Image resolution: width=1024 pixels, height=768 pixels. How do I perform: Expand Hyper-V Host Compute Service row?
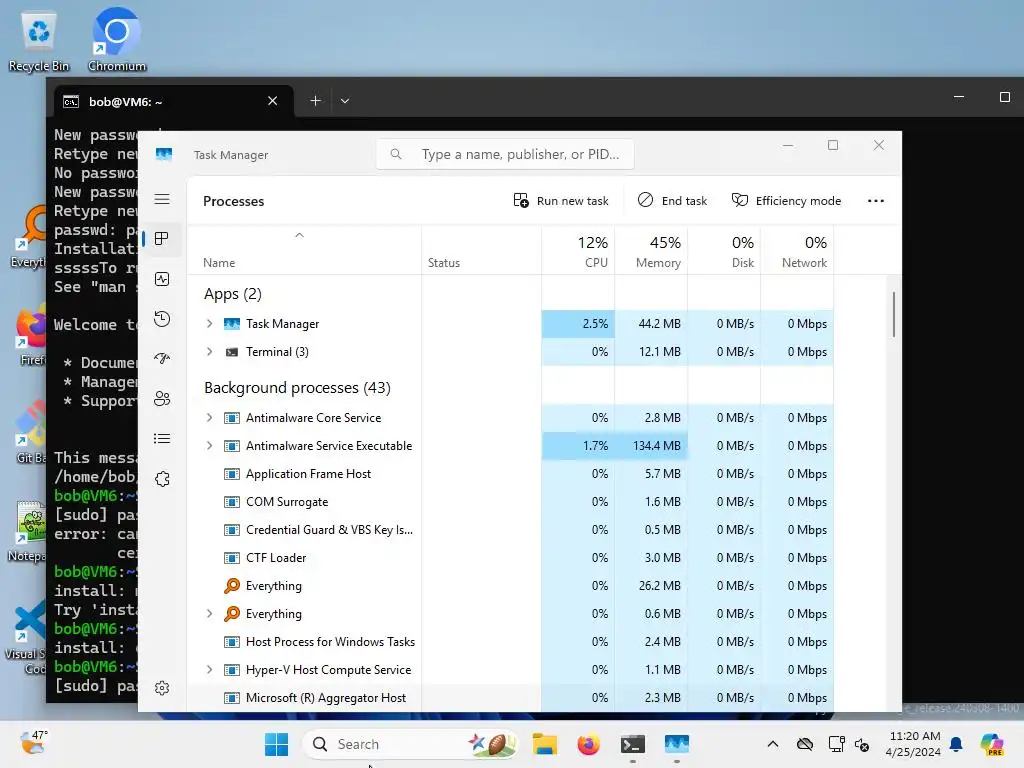point(209,669)
